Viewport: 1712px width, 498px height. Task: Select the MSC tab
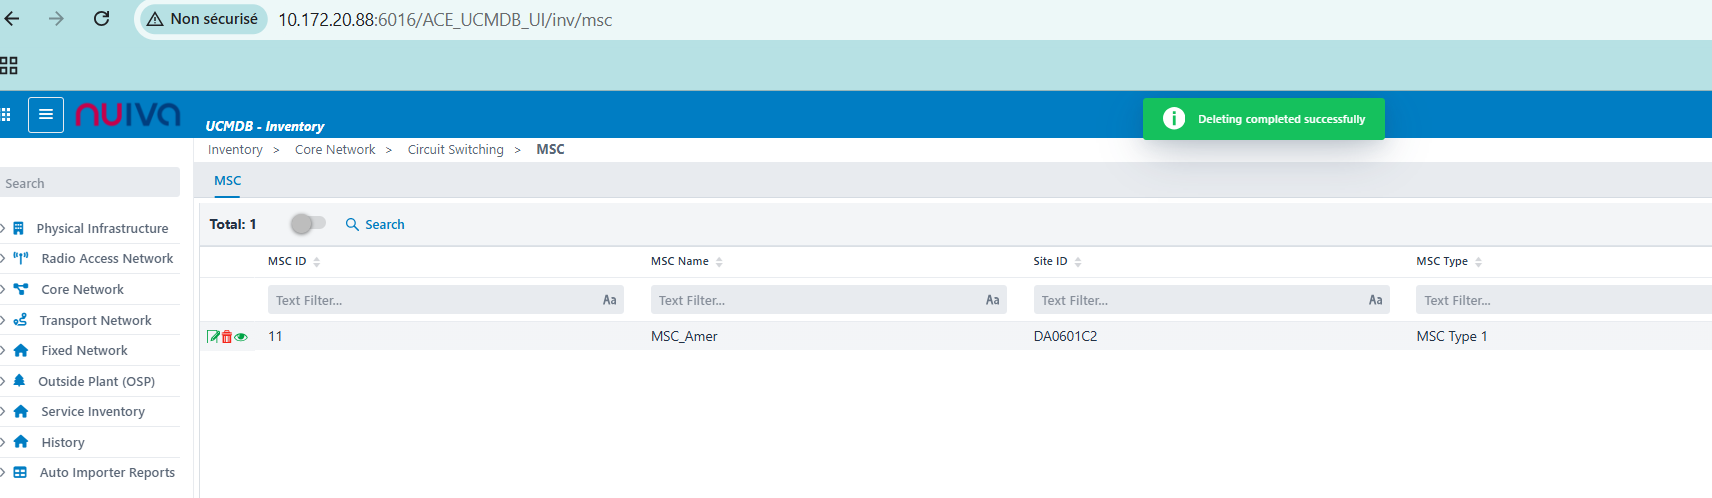[228, 181]
